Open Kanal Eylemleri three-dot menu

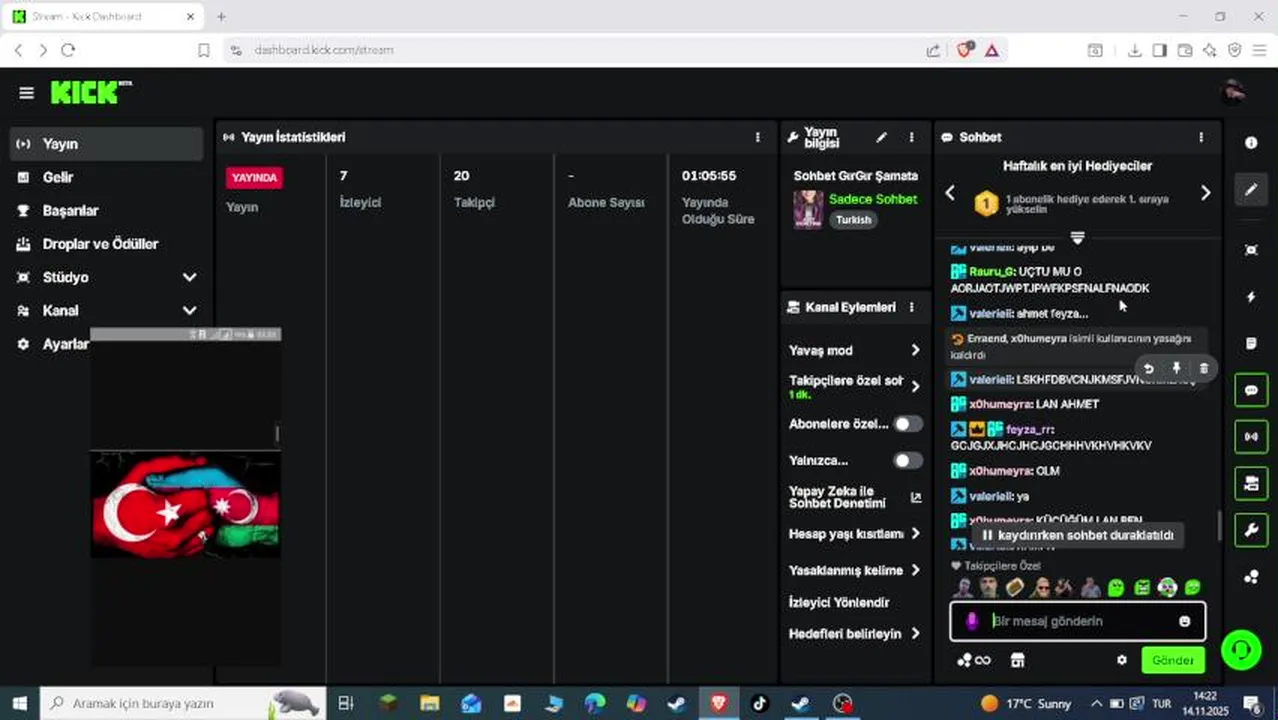coord(911,308)
